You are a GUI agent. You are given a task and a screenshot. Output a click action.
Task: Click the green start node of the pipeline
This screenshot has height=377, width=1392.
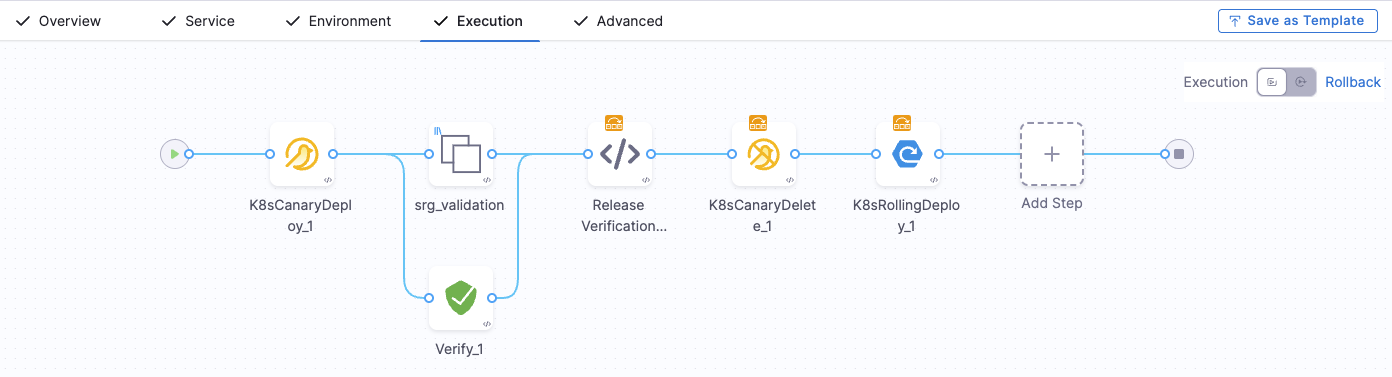point(175,154)
